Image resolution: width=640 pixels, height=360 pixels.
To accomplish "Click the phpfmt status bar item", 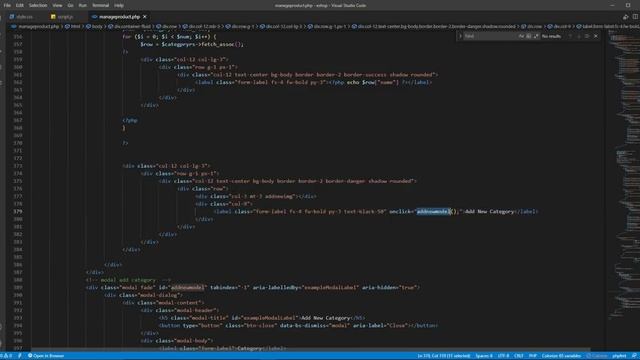I will point(619,356).
